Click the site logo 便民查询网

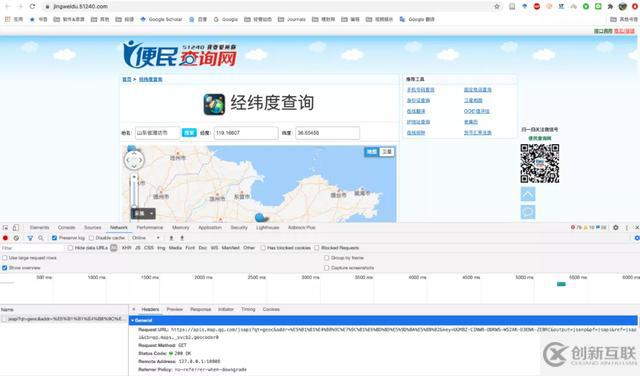(180, 55)
